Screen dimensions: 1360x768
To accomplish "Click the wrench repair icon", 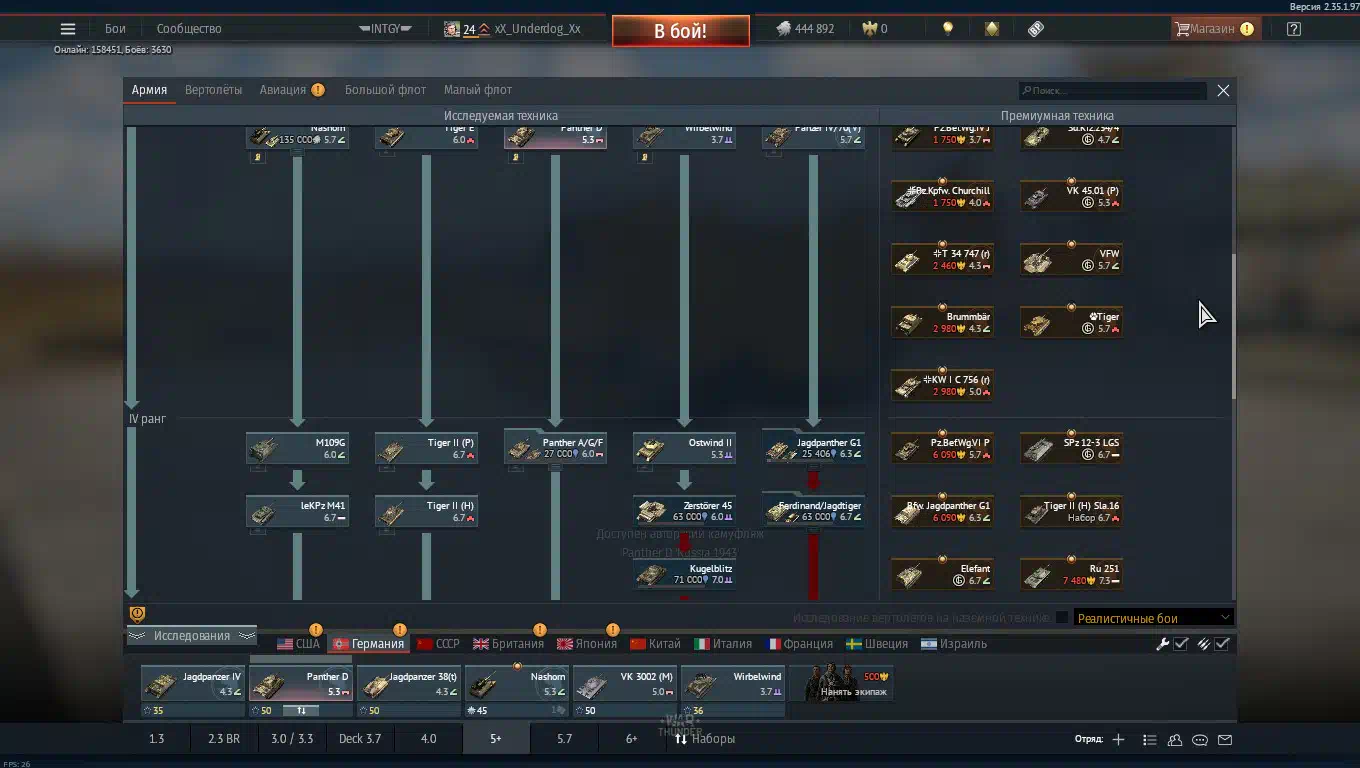I will 1162,644.
